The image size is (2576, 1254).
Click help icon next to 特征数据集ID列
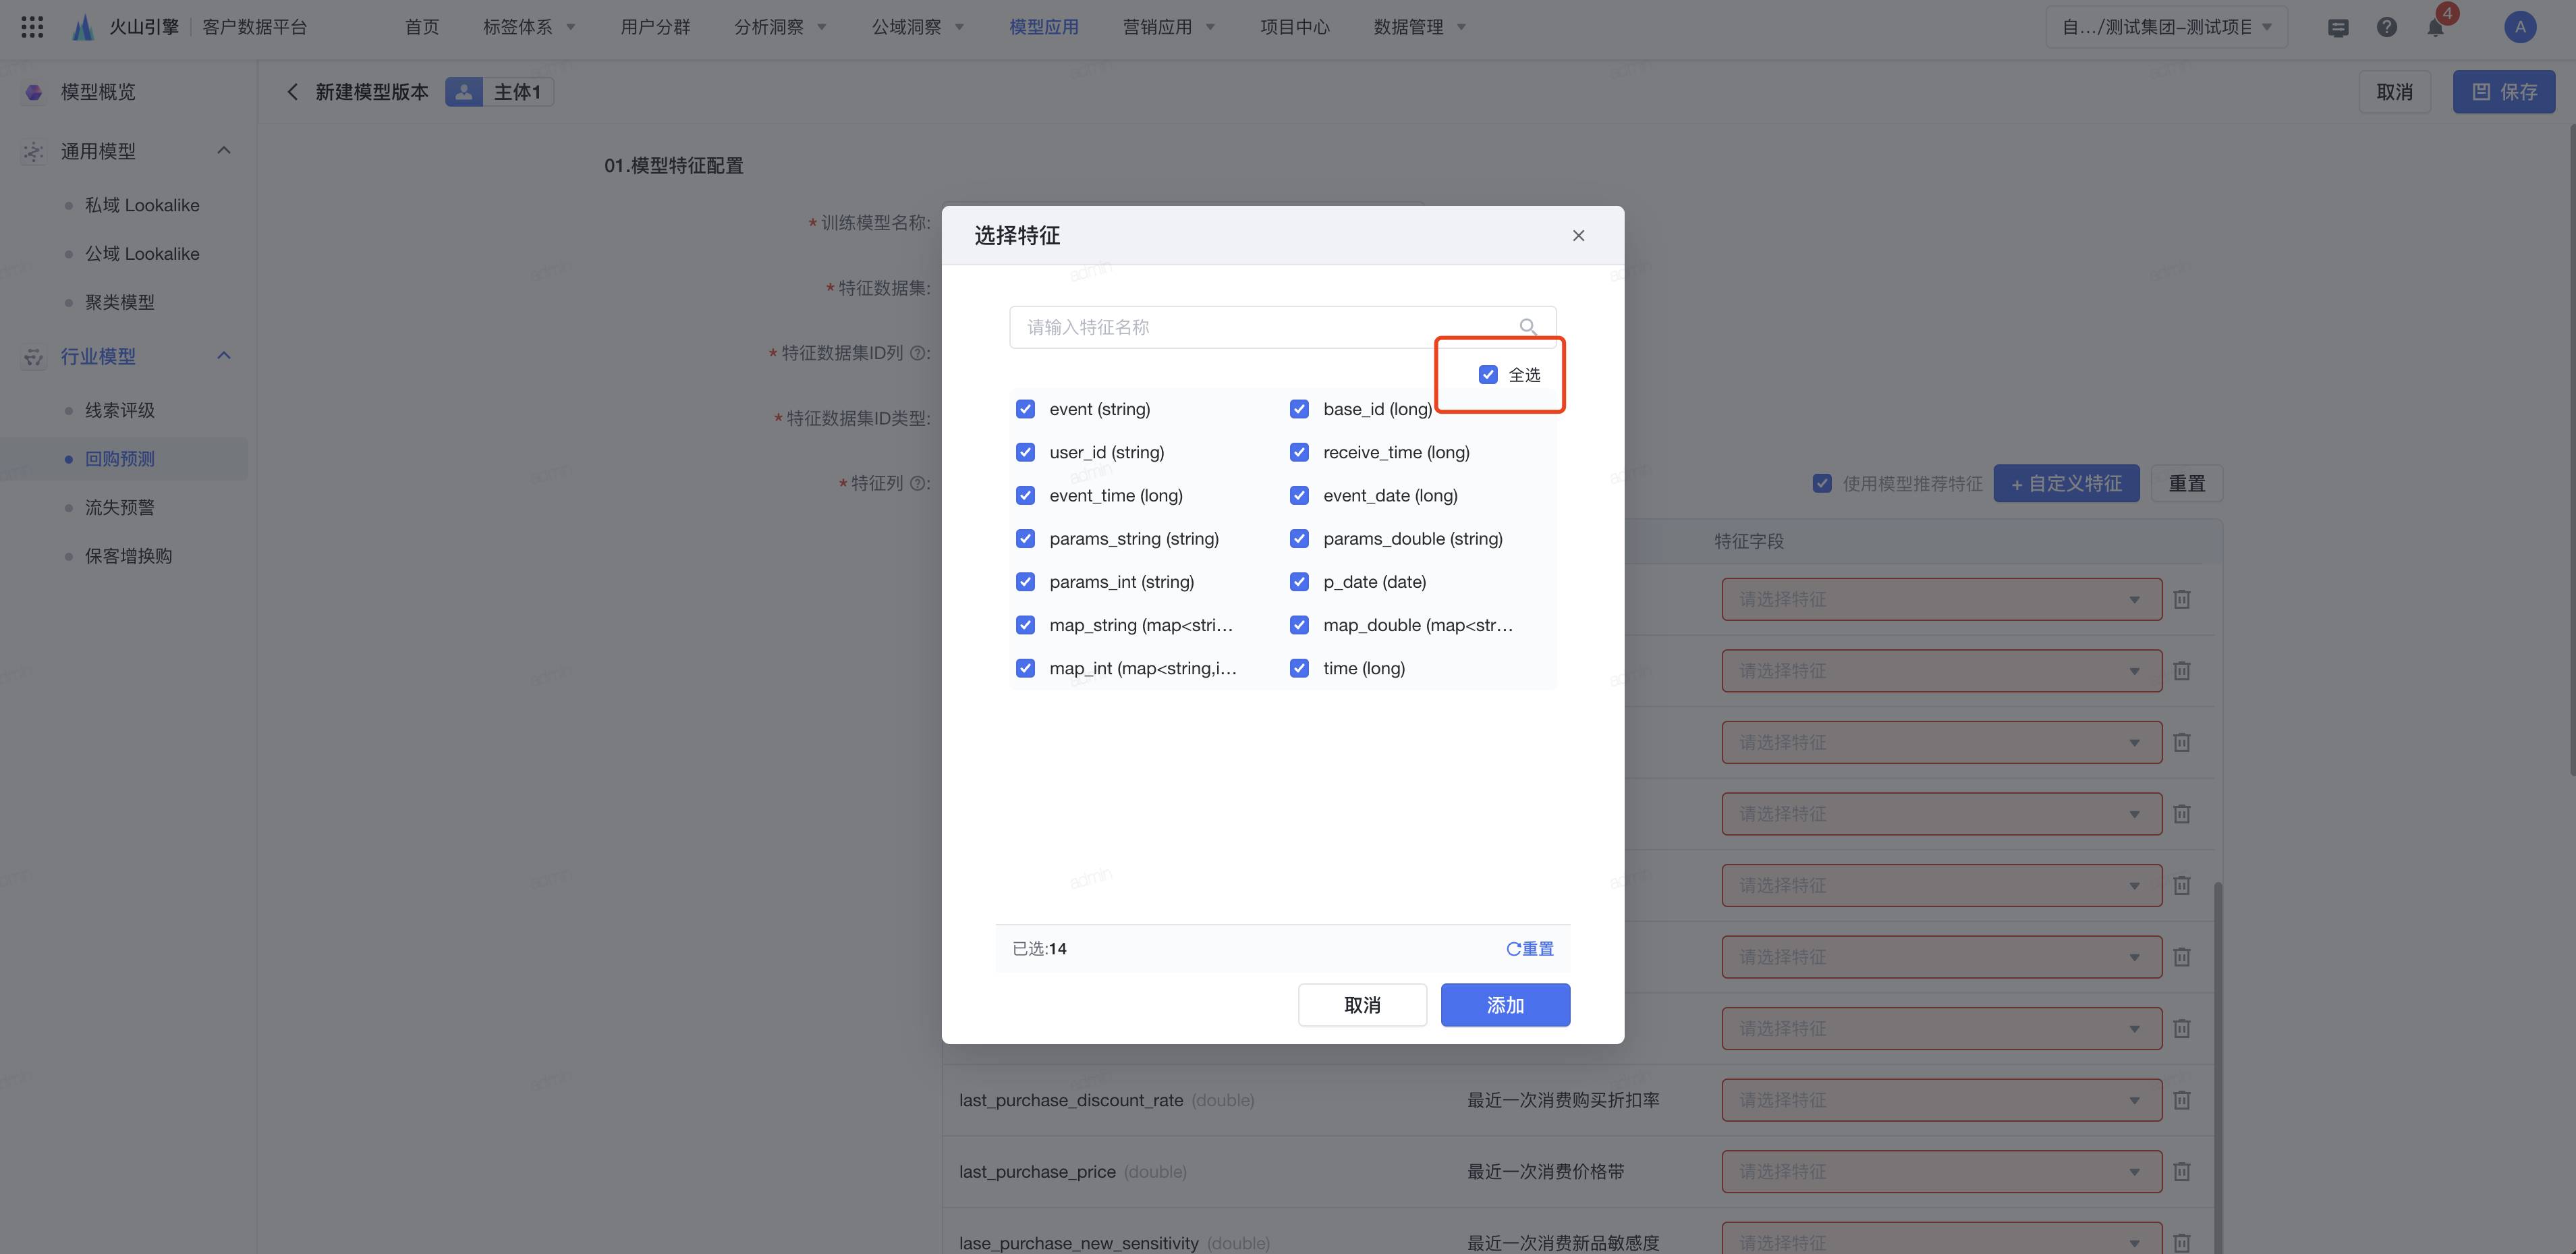click(917, 353)
